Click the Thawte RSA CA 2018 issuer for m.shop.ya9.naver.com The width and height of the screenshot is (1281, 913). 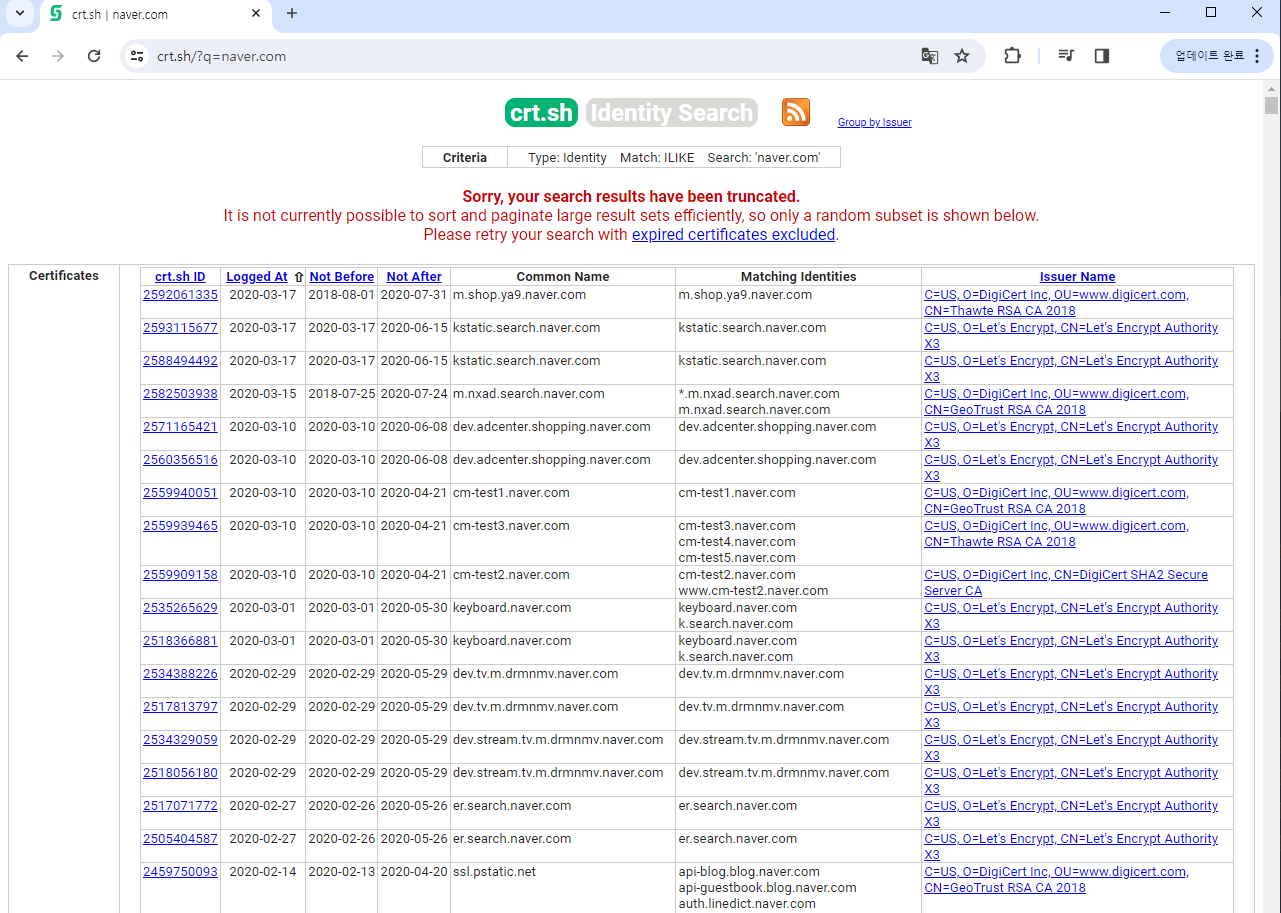pos(1056,303)
